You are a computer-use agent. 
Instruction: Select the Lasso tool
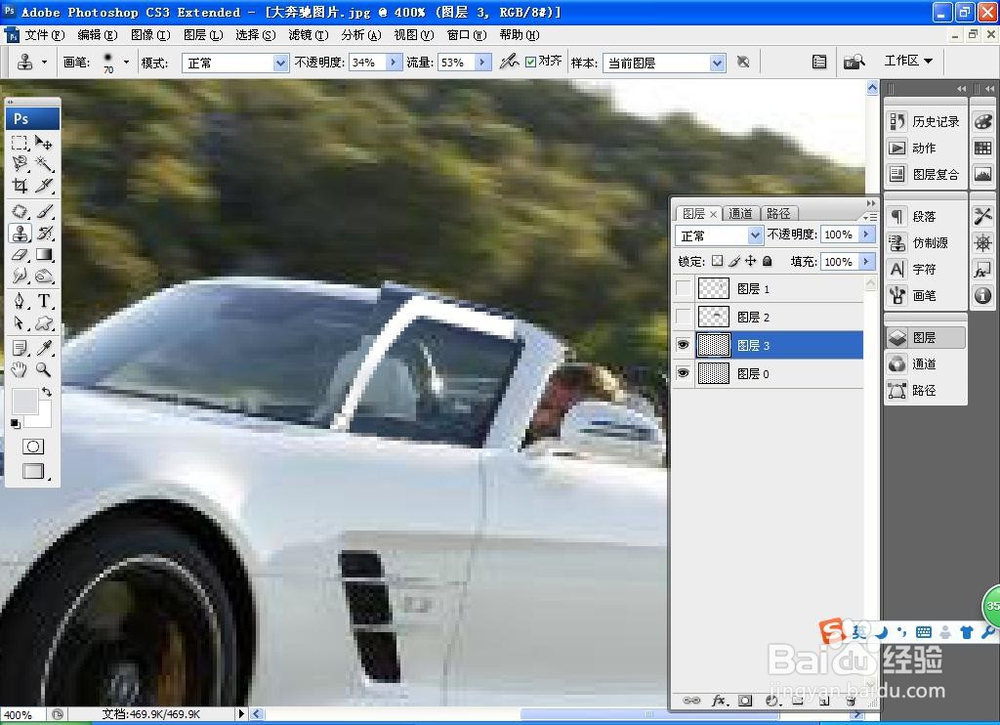(x=20, y=164)
